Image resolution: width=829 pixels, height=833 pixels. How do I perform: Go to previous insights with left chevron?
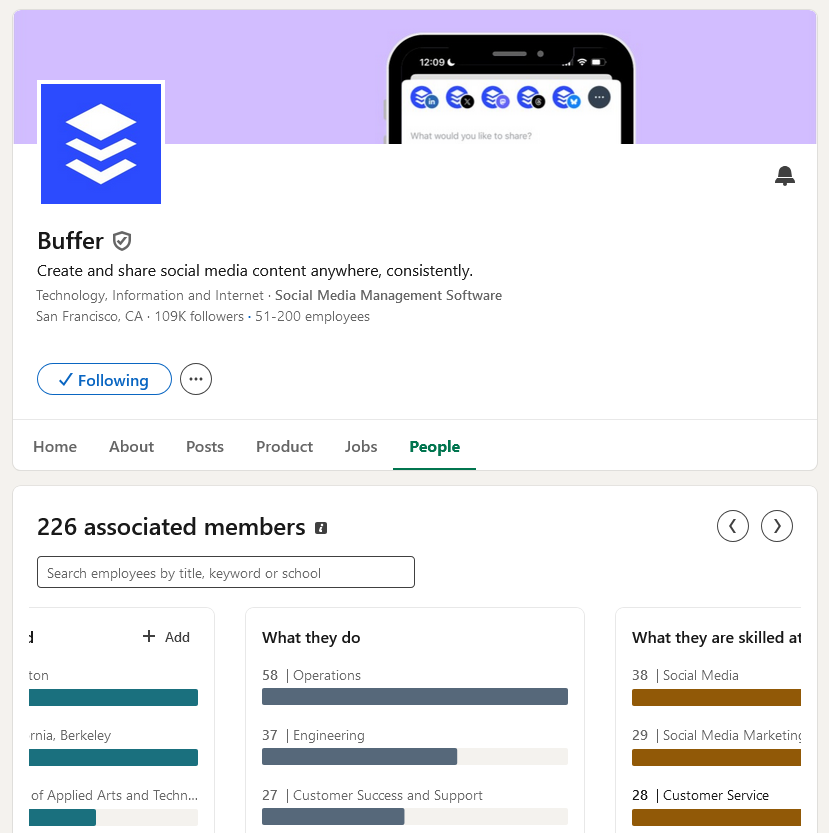(x=732, y=526)
